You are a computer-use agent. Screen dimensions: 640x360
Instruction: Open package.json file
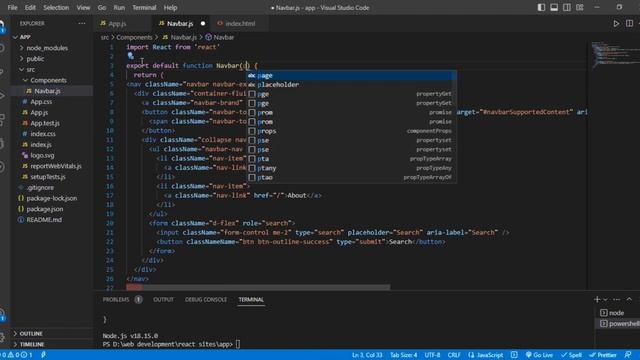pos(44,209)
